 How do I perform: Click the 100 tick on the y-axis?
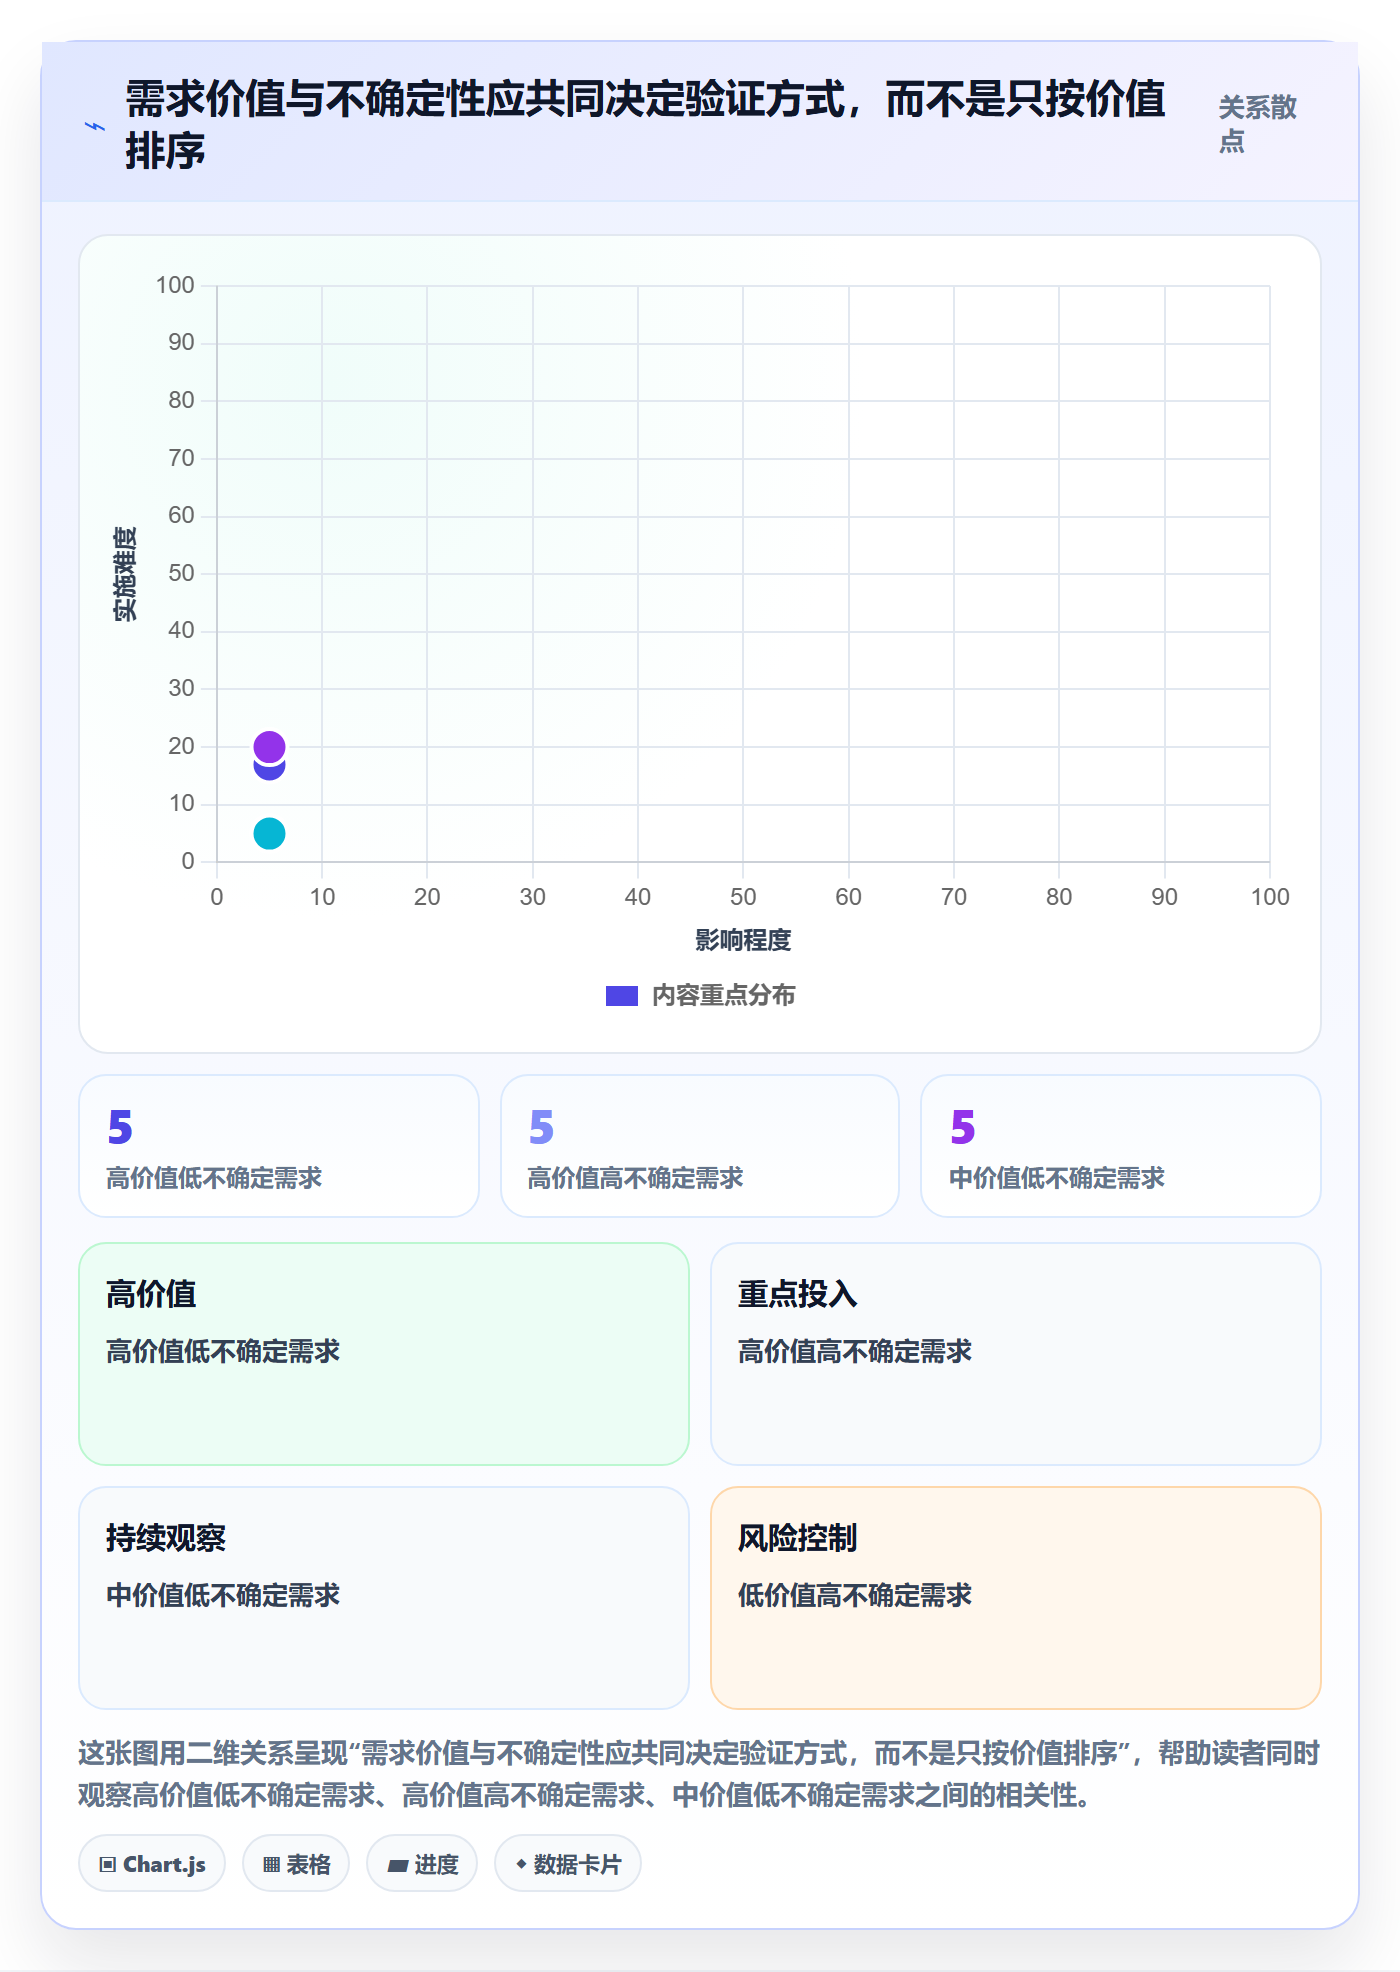click(175, 286)
